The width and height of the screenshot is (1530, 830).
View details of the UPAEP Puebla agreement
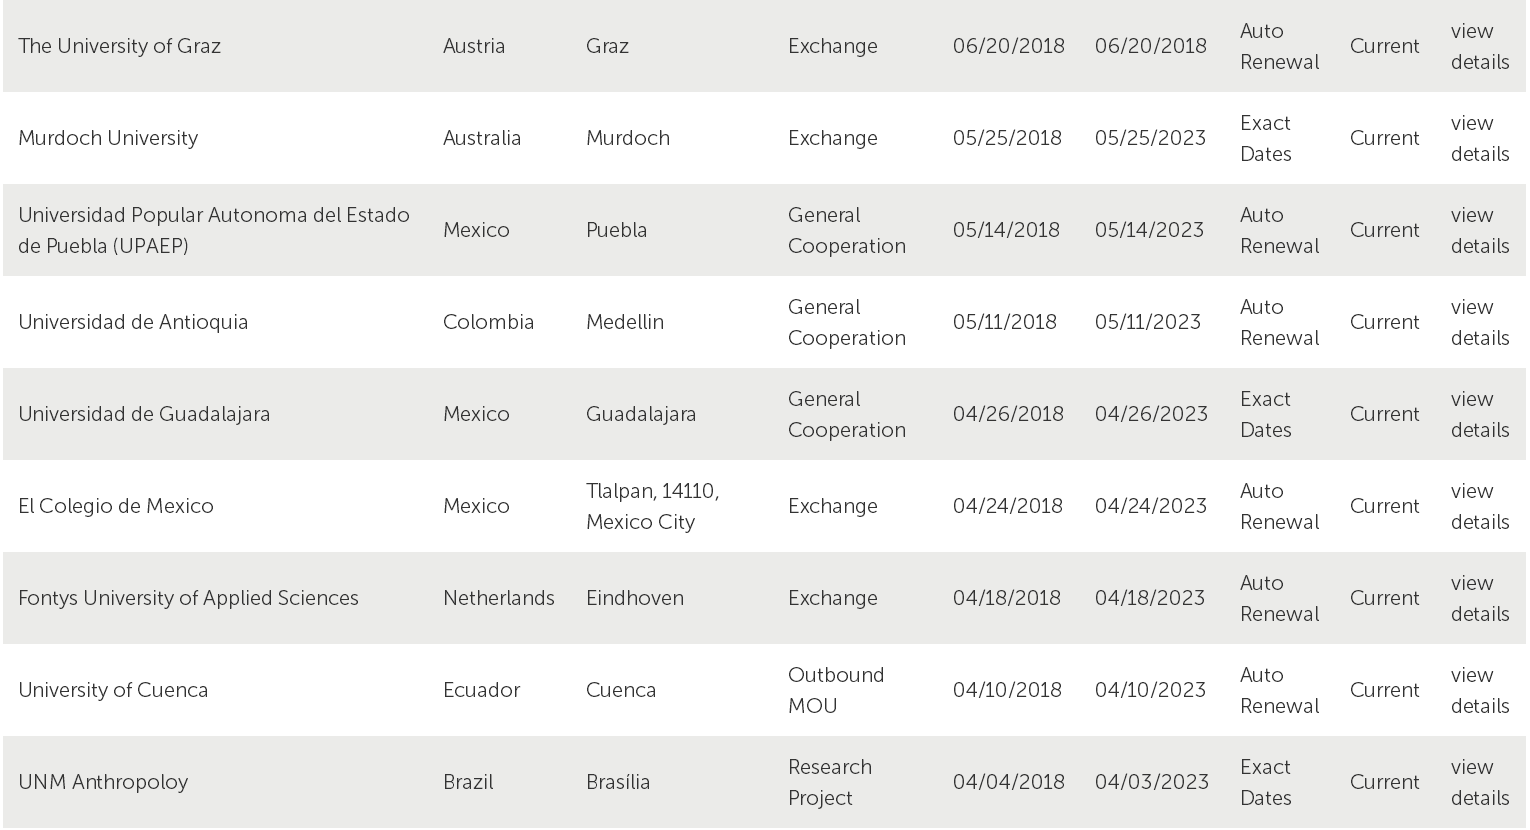(x=1479, y=230)
